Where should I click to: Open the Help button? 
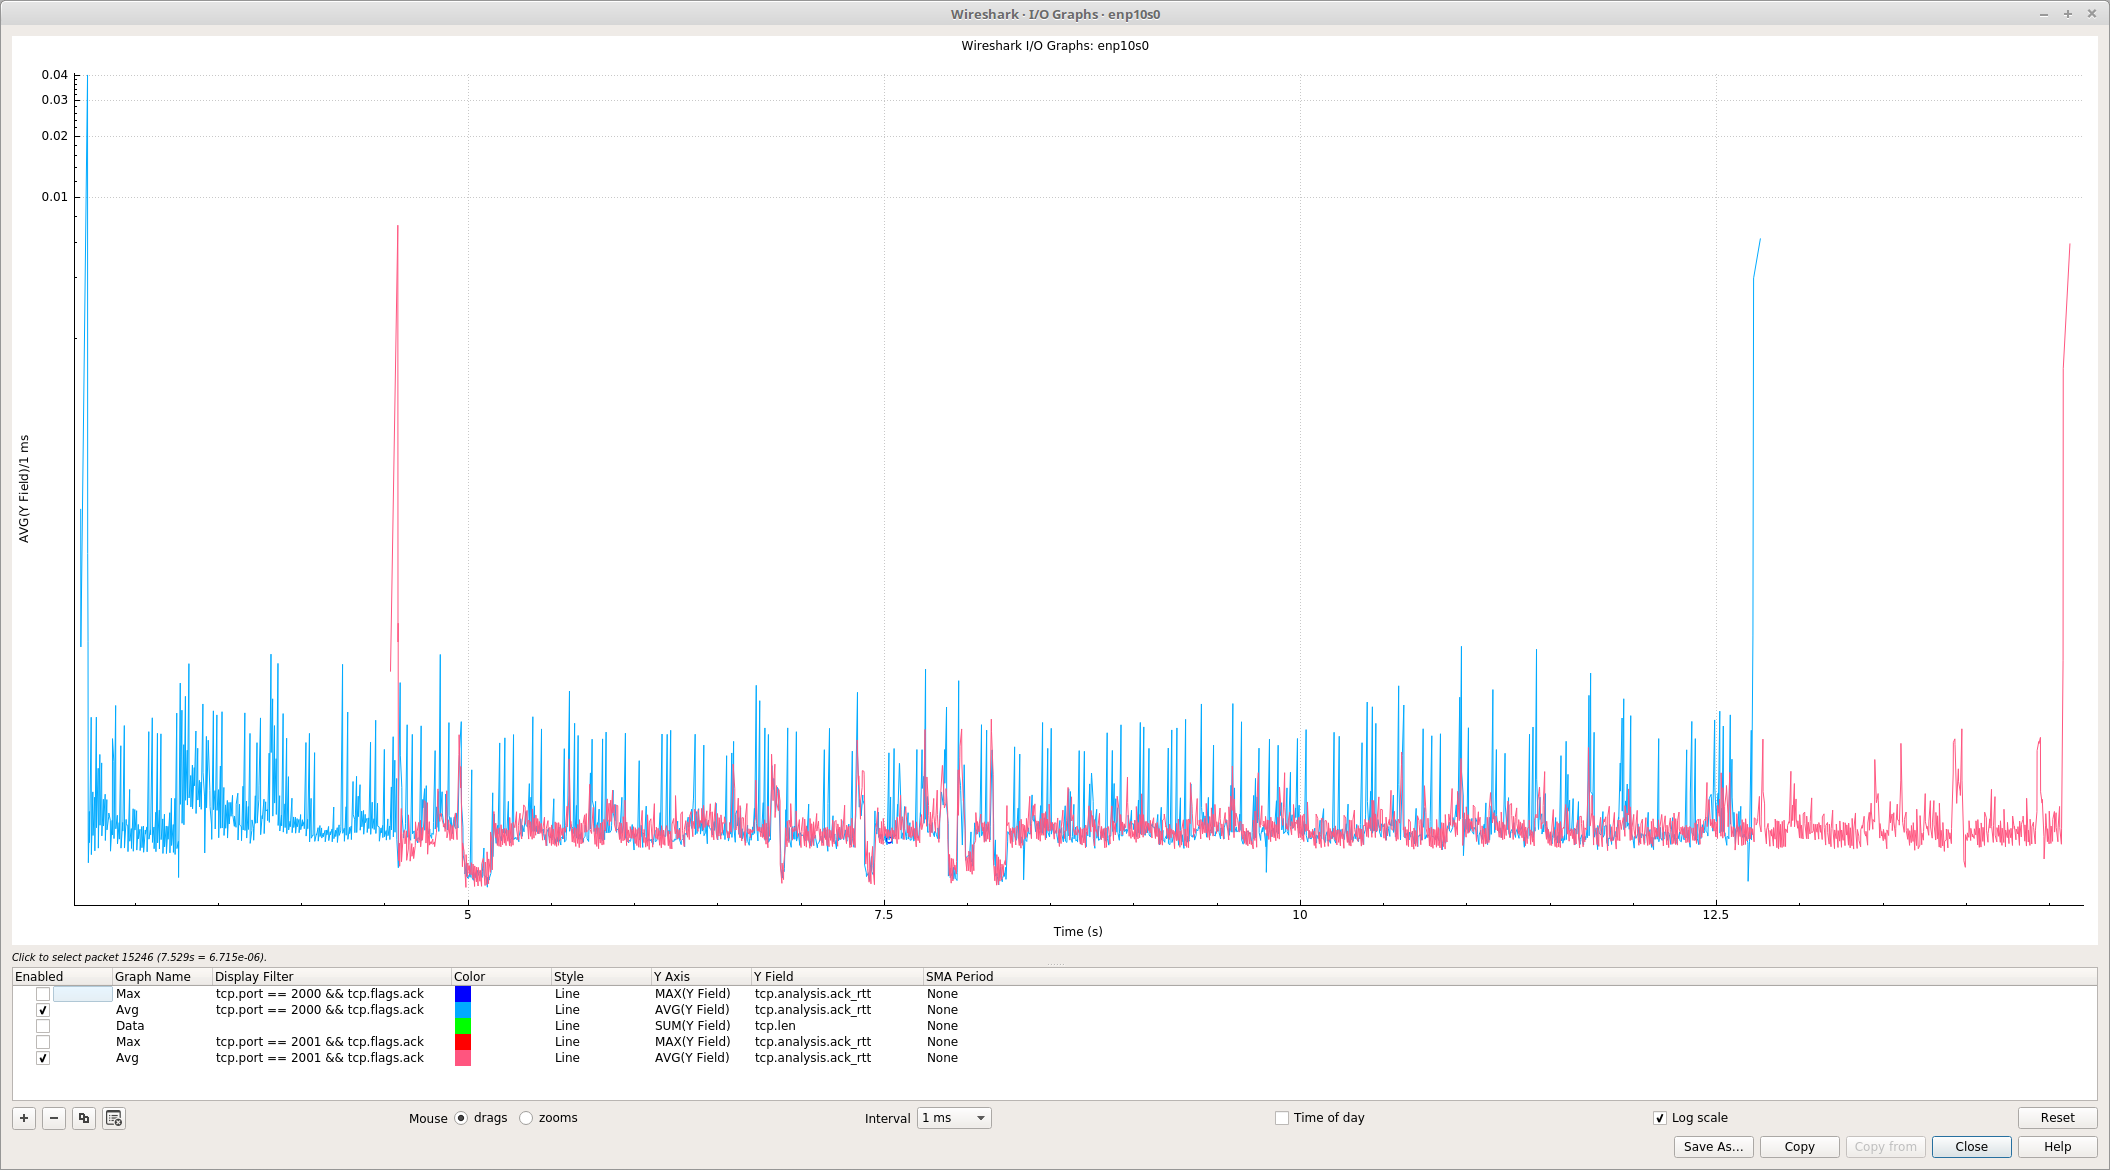click(x=2056, y=1147)
